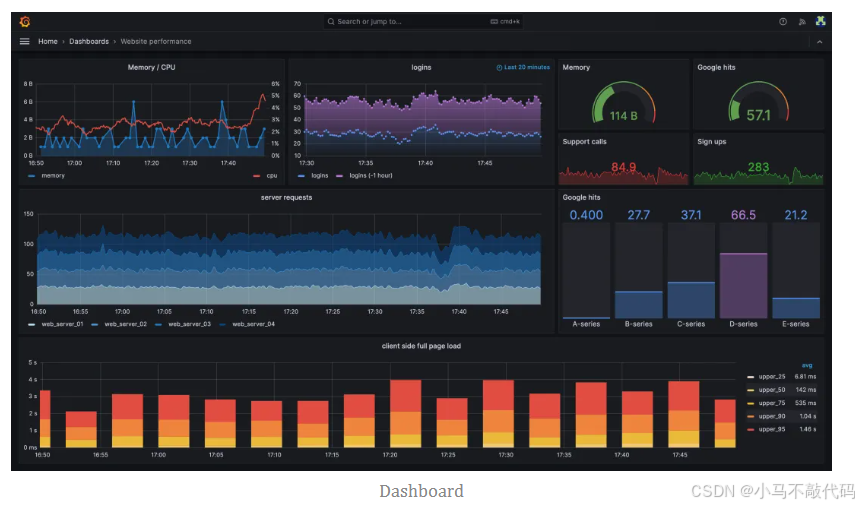Click the 37.1 C-series value
The width and height of the screenshot is (859, 506).
pyautogui.click(x=691, y=215)
